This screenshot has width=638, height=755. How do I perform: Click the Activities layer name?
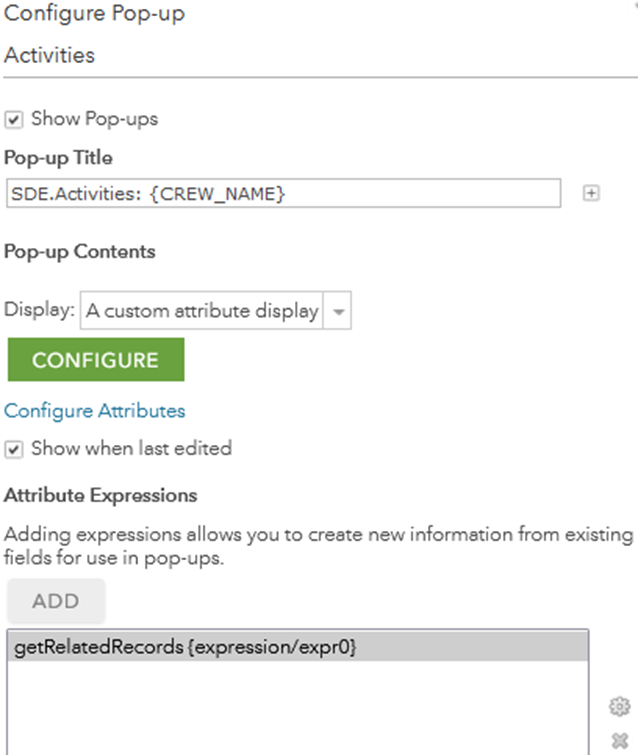tap(50, 55)
